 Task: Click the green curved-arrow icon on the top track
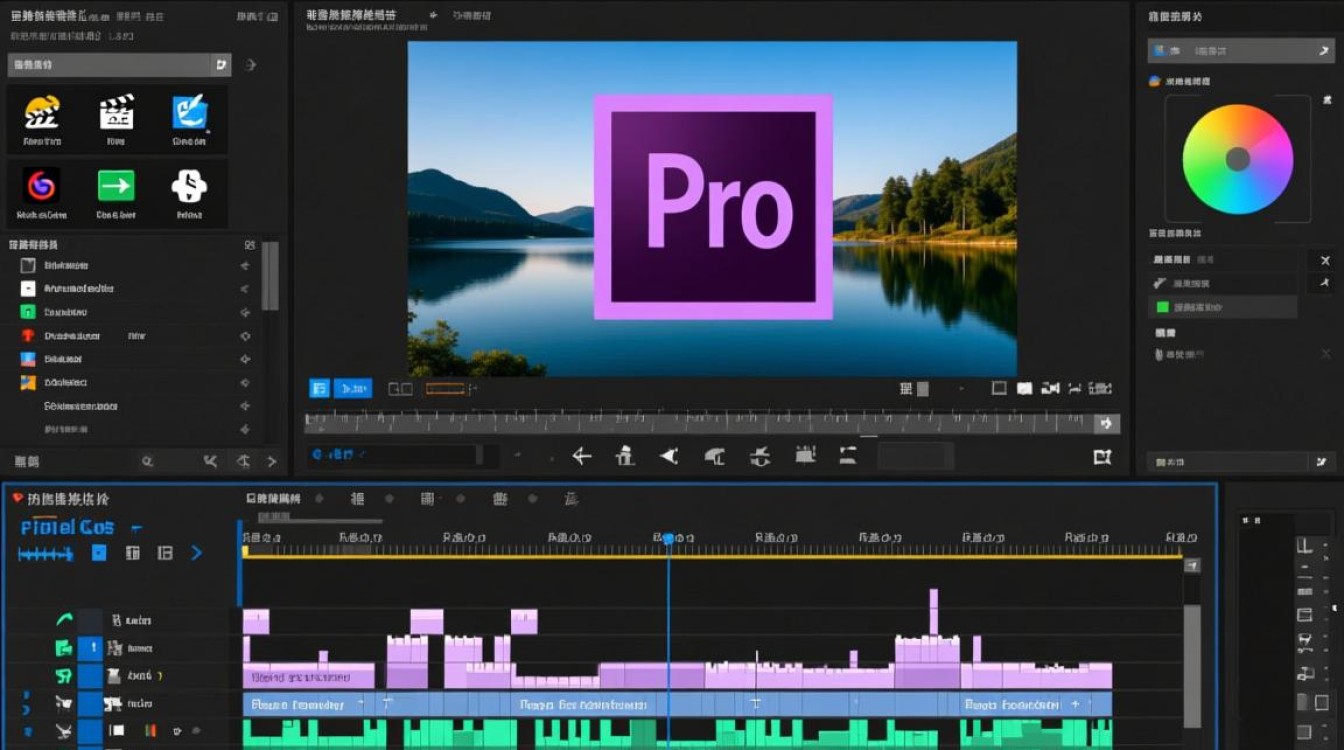64,620
